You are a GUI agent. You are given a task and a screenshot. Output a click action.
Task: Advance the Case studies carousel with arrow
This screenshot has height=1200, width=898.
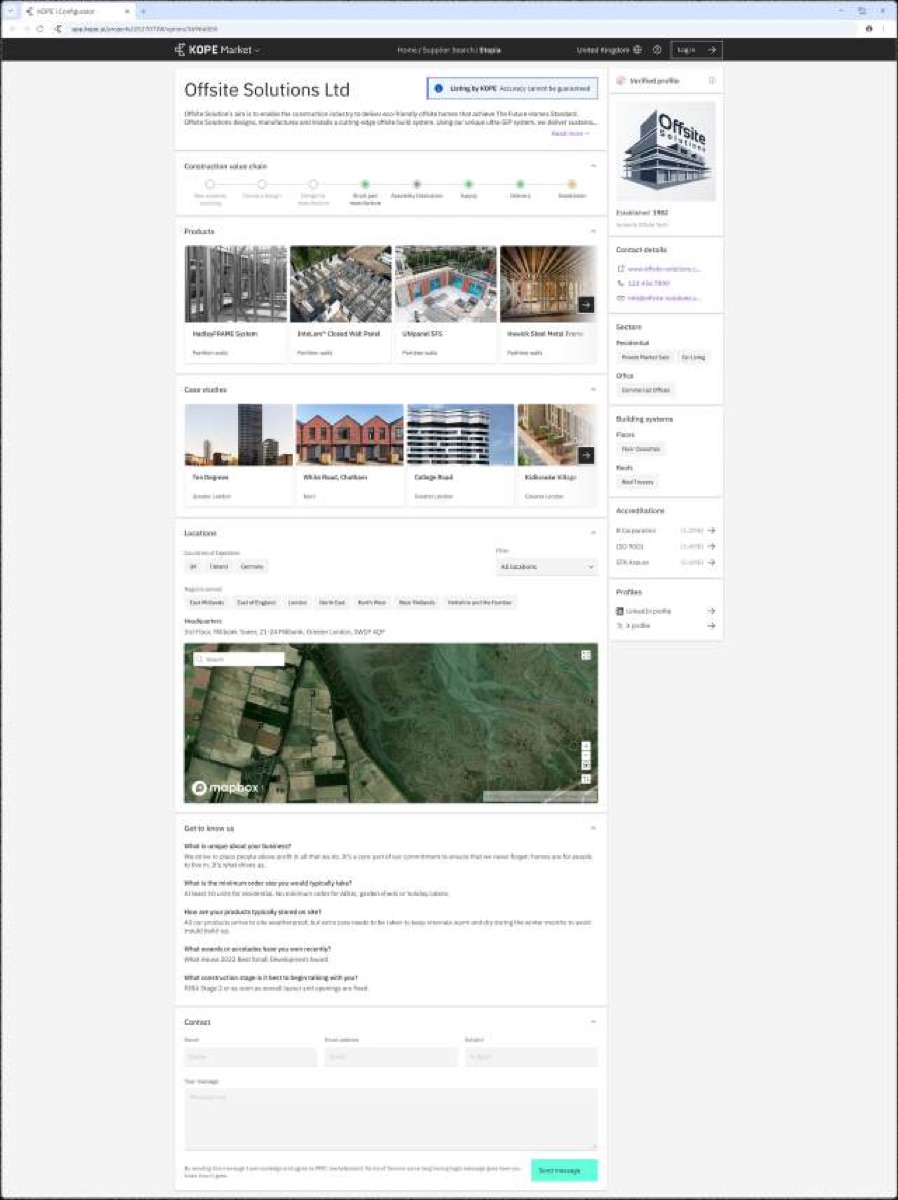click(586, 455)
